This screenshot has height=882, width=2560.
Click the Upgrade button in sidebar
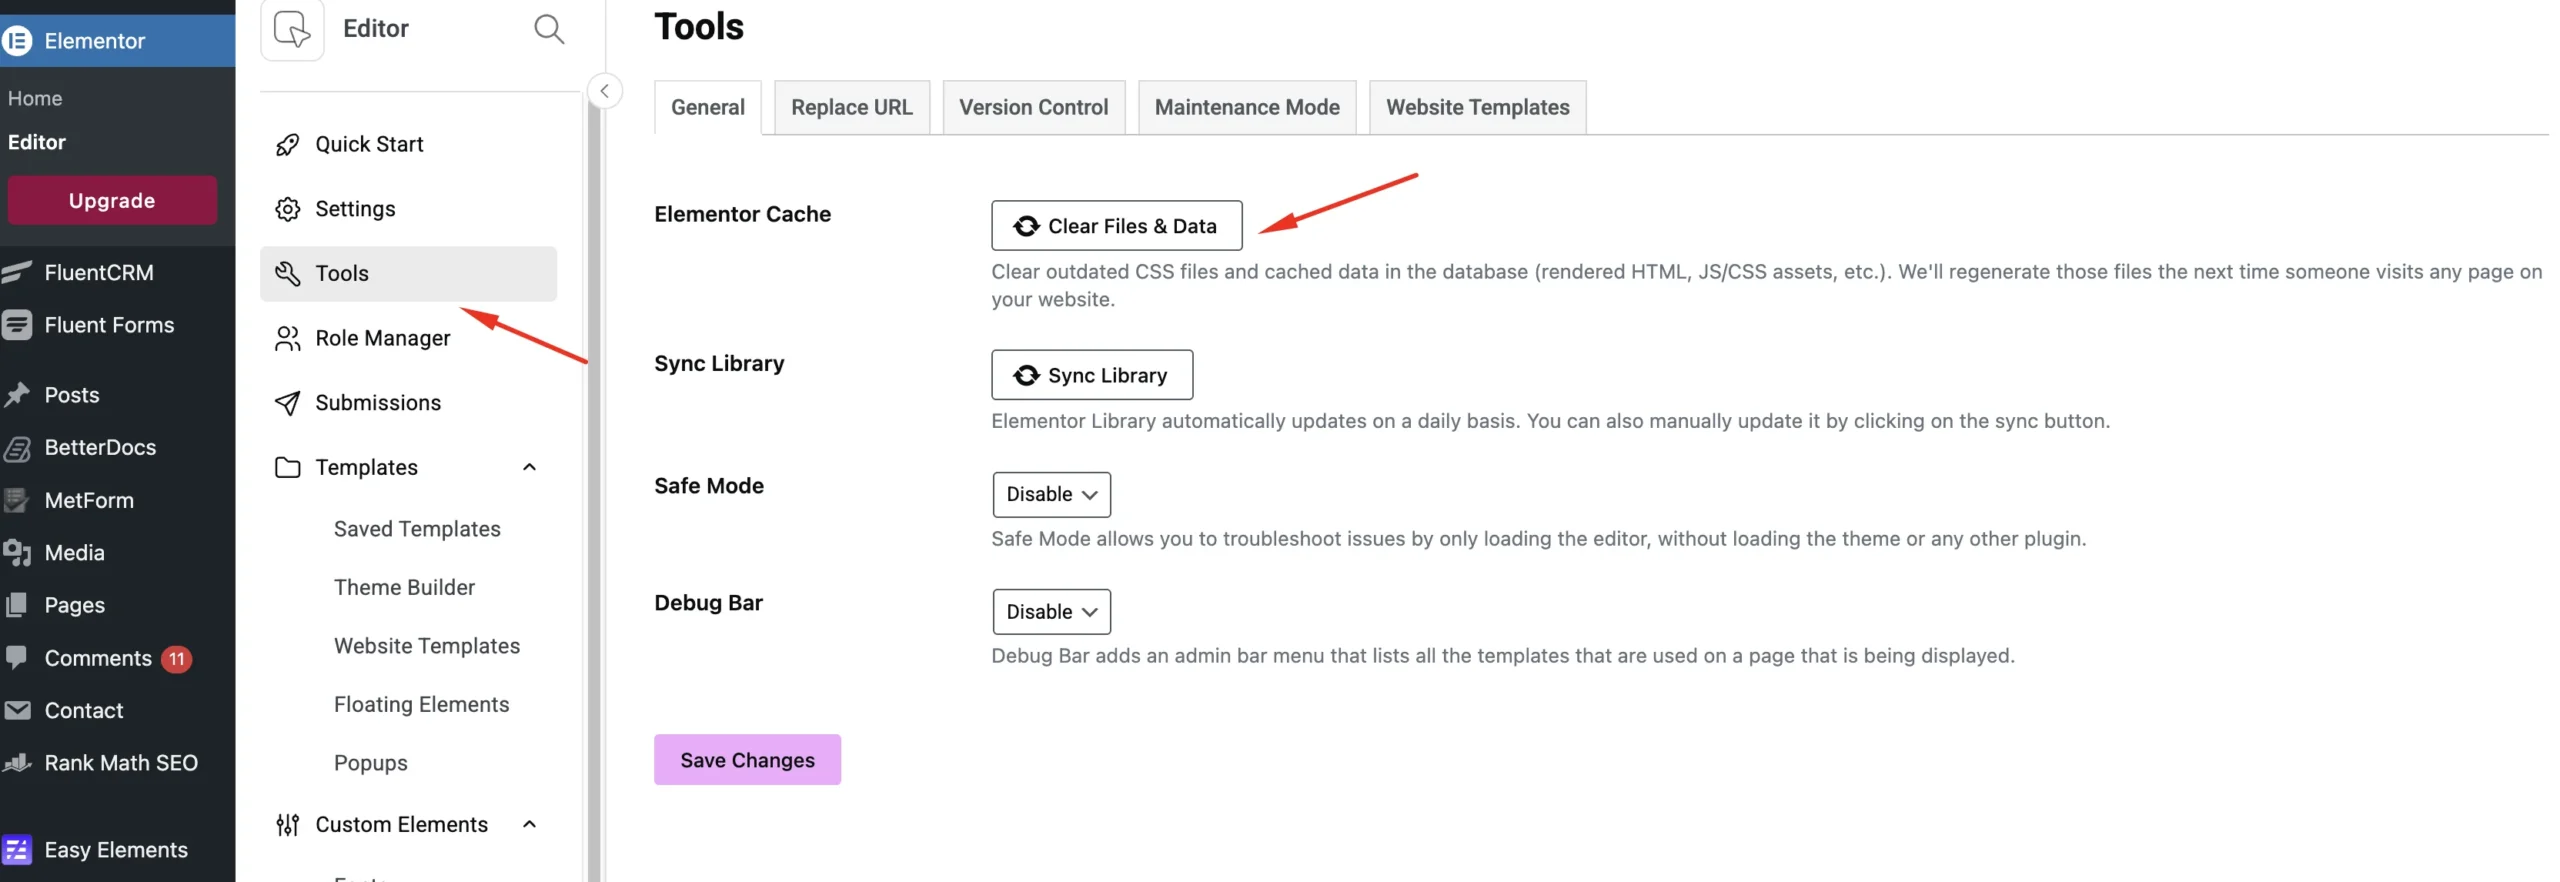click(112, 201)
